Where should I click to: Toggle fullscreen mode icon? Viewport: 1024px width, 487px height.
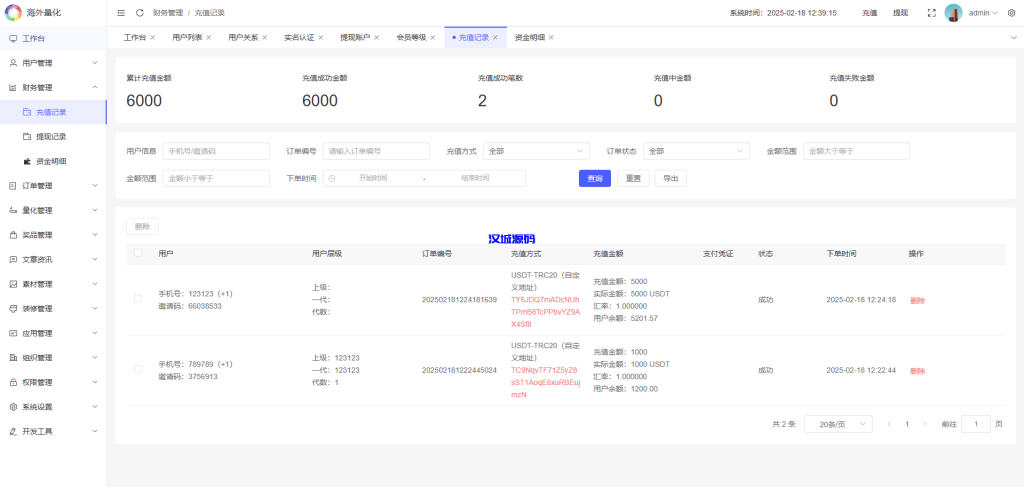(932, 13)
